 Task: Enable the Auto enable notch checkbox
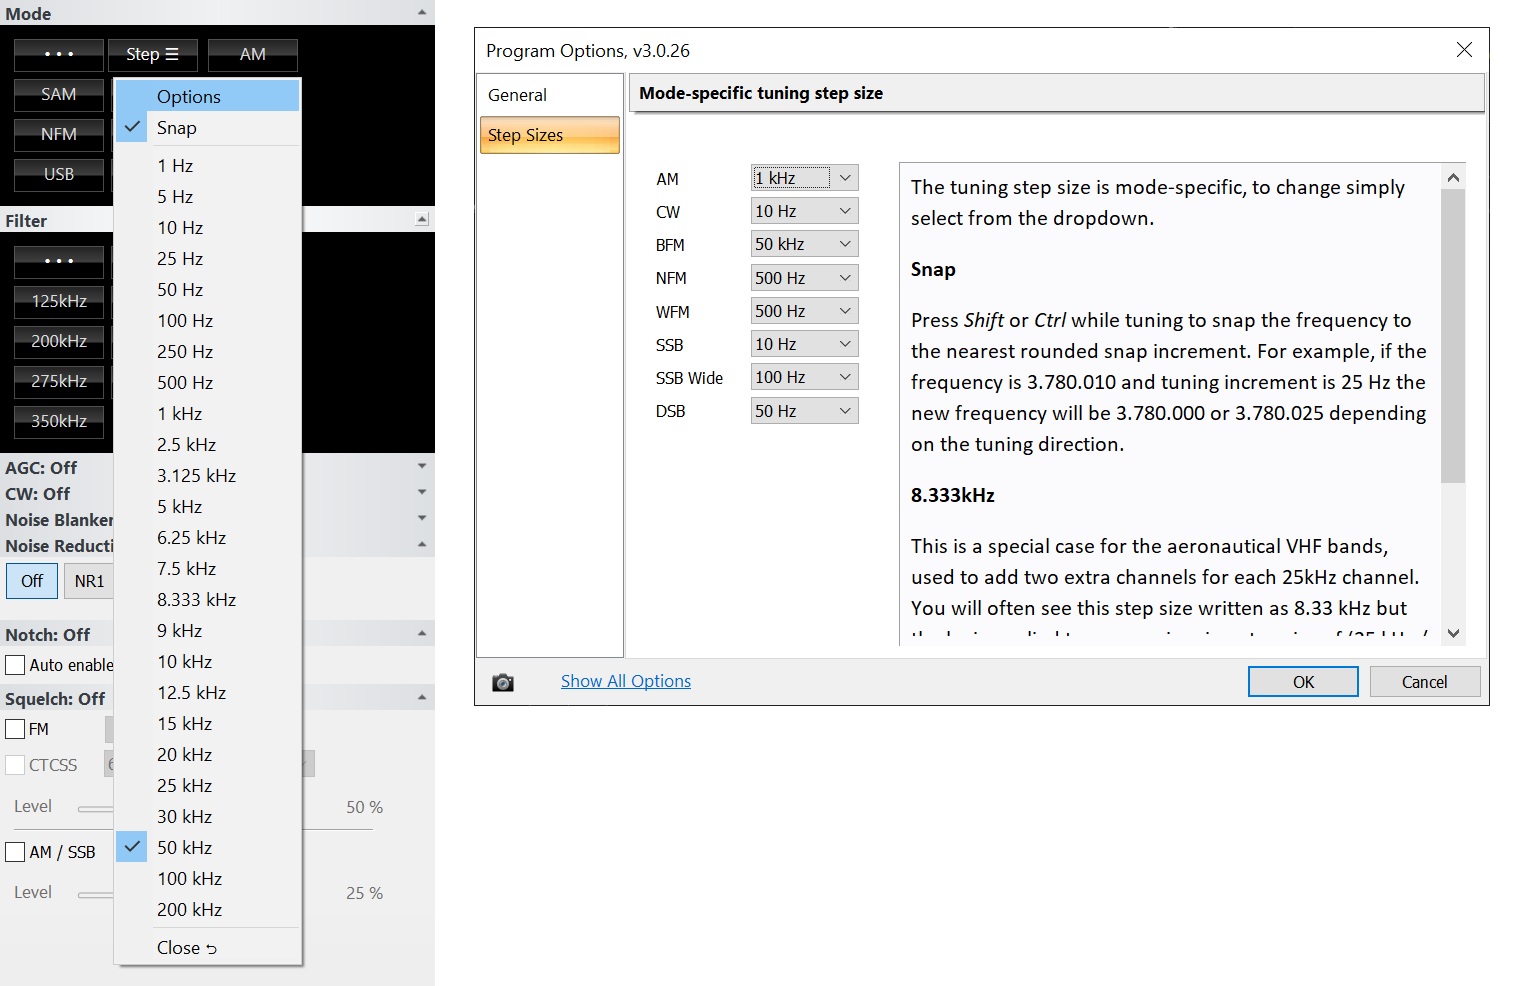coord(16,665)
